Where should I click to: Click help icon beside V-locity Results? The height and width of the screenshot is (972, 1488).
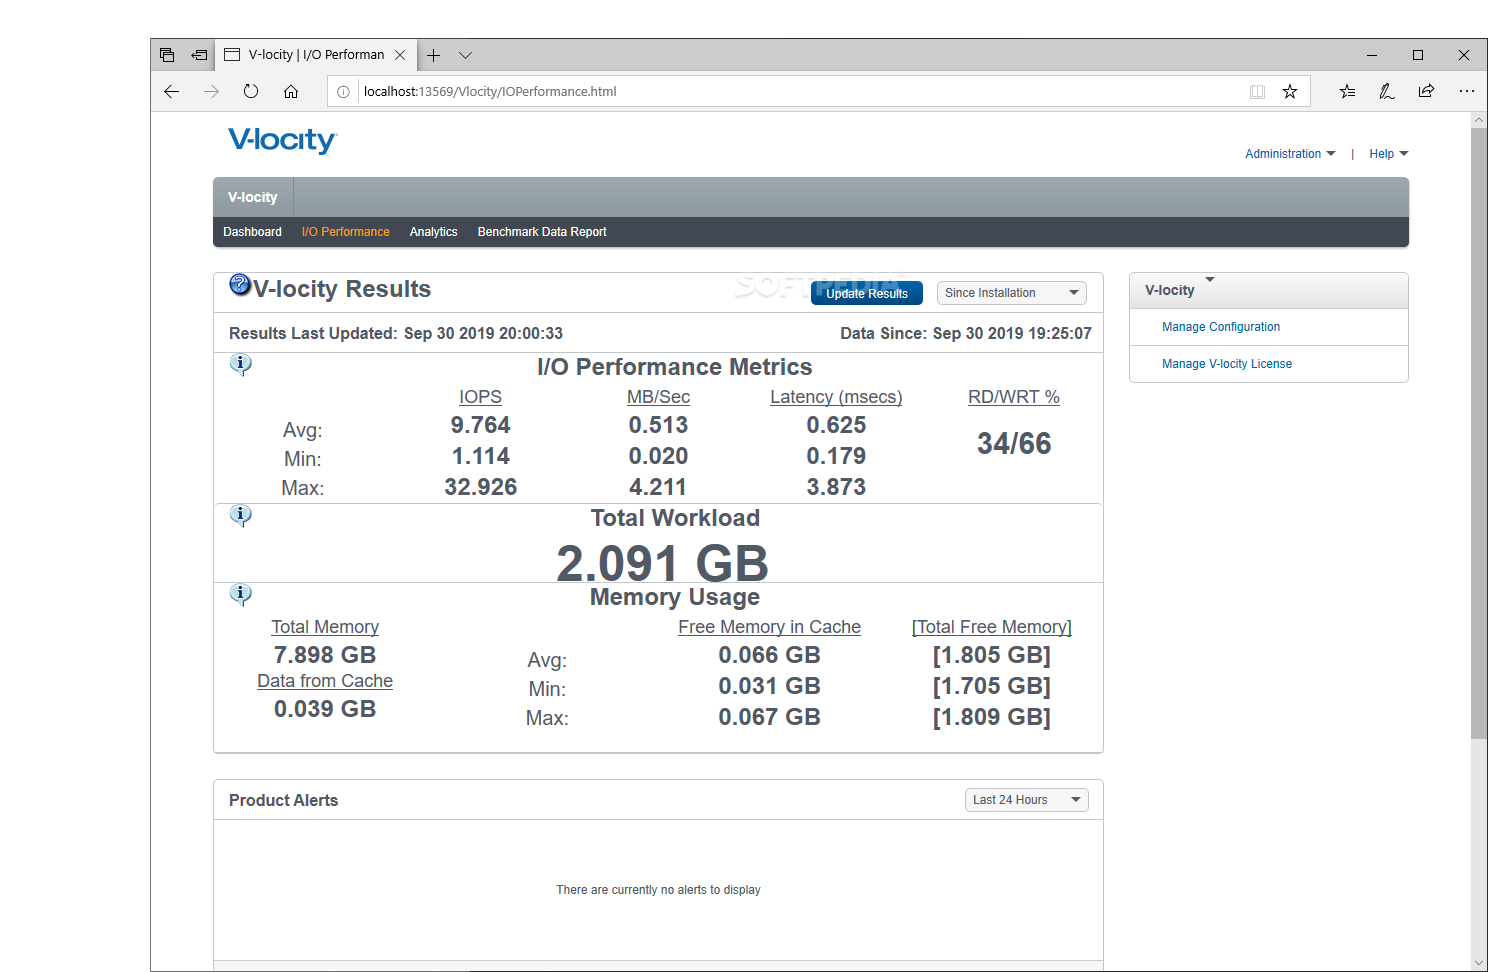coord(240,284)
